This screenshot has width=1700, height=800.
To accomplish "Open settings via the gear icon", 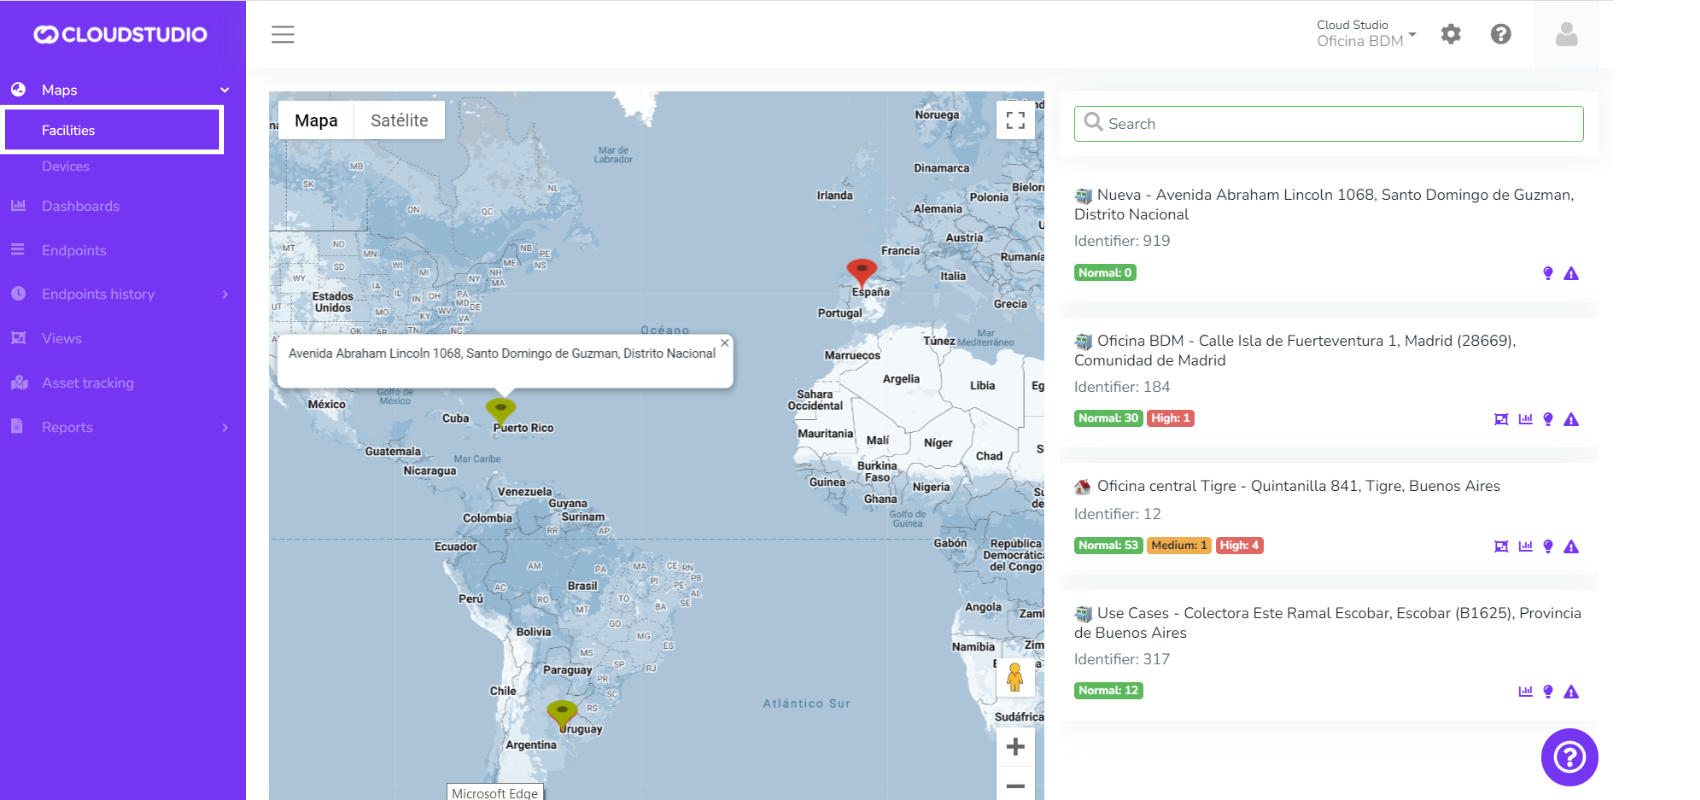I will pyautogui.click(x=1451, y=34).
